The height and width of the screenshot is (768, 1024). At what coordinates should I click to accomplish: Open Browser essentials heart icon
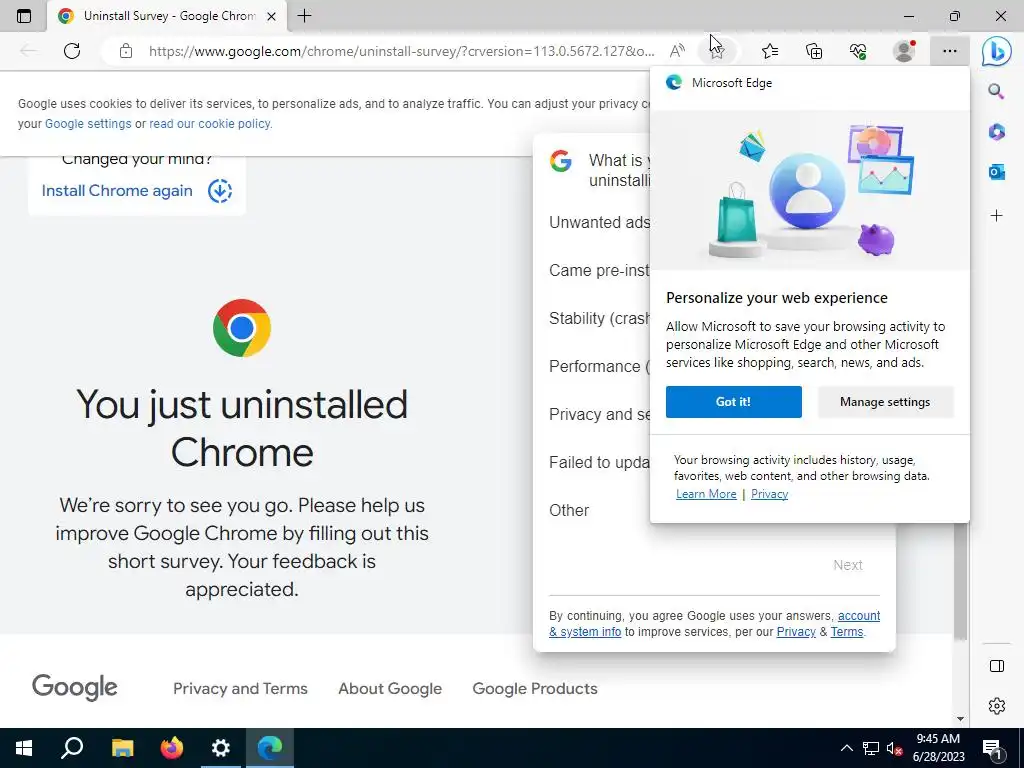tap(858, 51)
